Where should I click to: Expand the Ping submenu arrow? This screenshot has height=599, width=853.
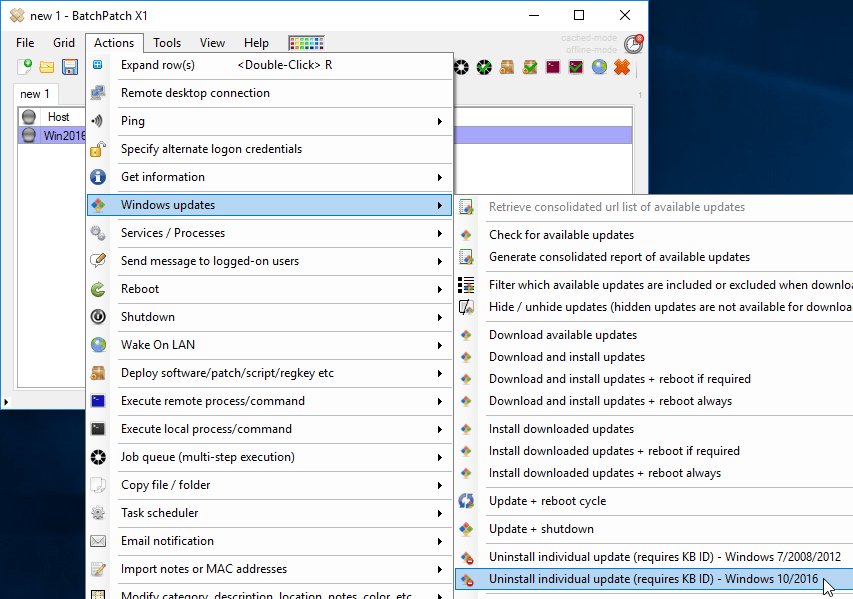coord(440,121)
